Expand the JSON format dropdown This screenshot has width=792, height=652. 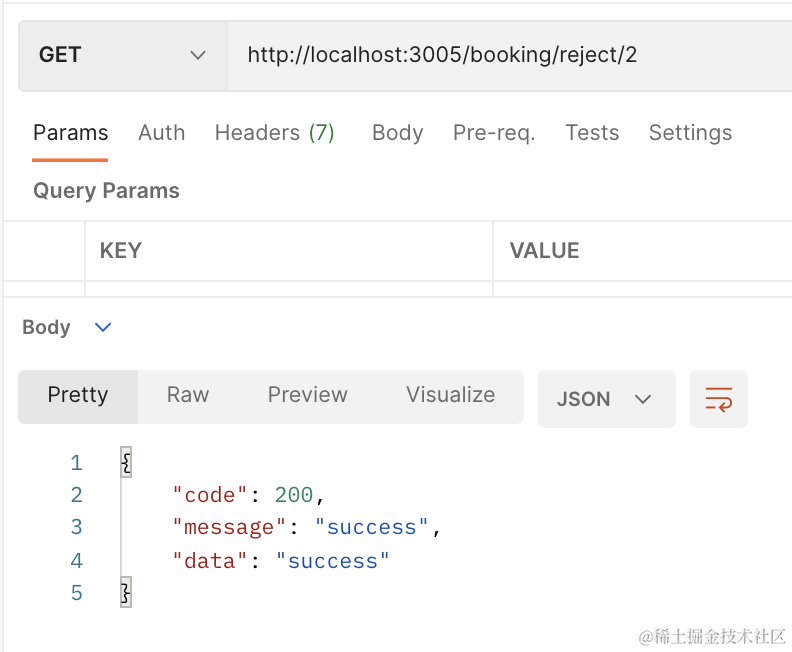coord(606,399)
